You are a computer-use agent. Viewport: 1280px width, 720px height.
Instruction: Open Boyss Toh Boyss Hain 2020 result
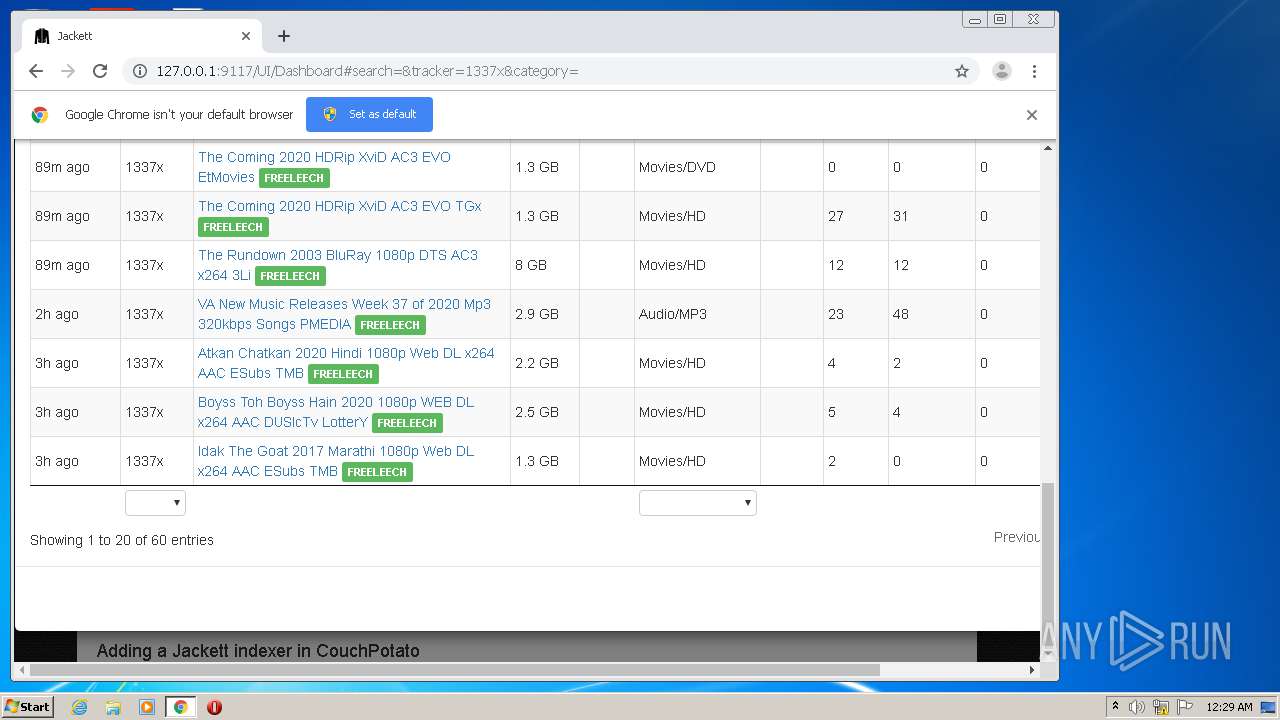[336, 412]
